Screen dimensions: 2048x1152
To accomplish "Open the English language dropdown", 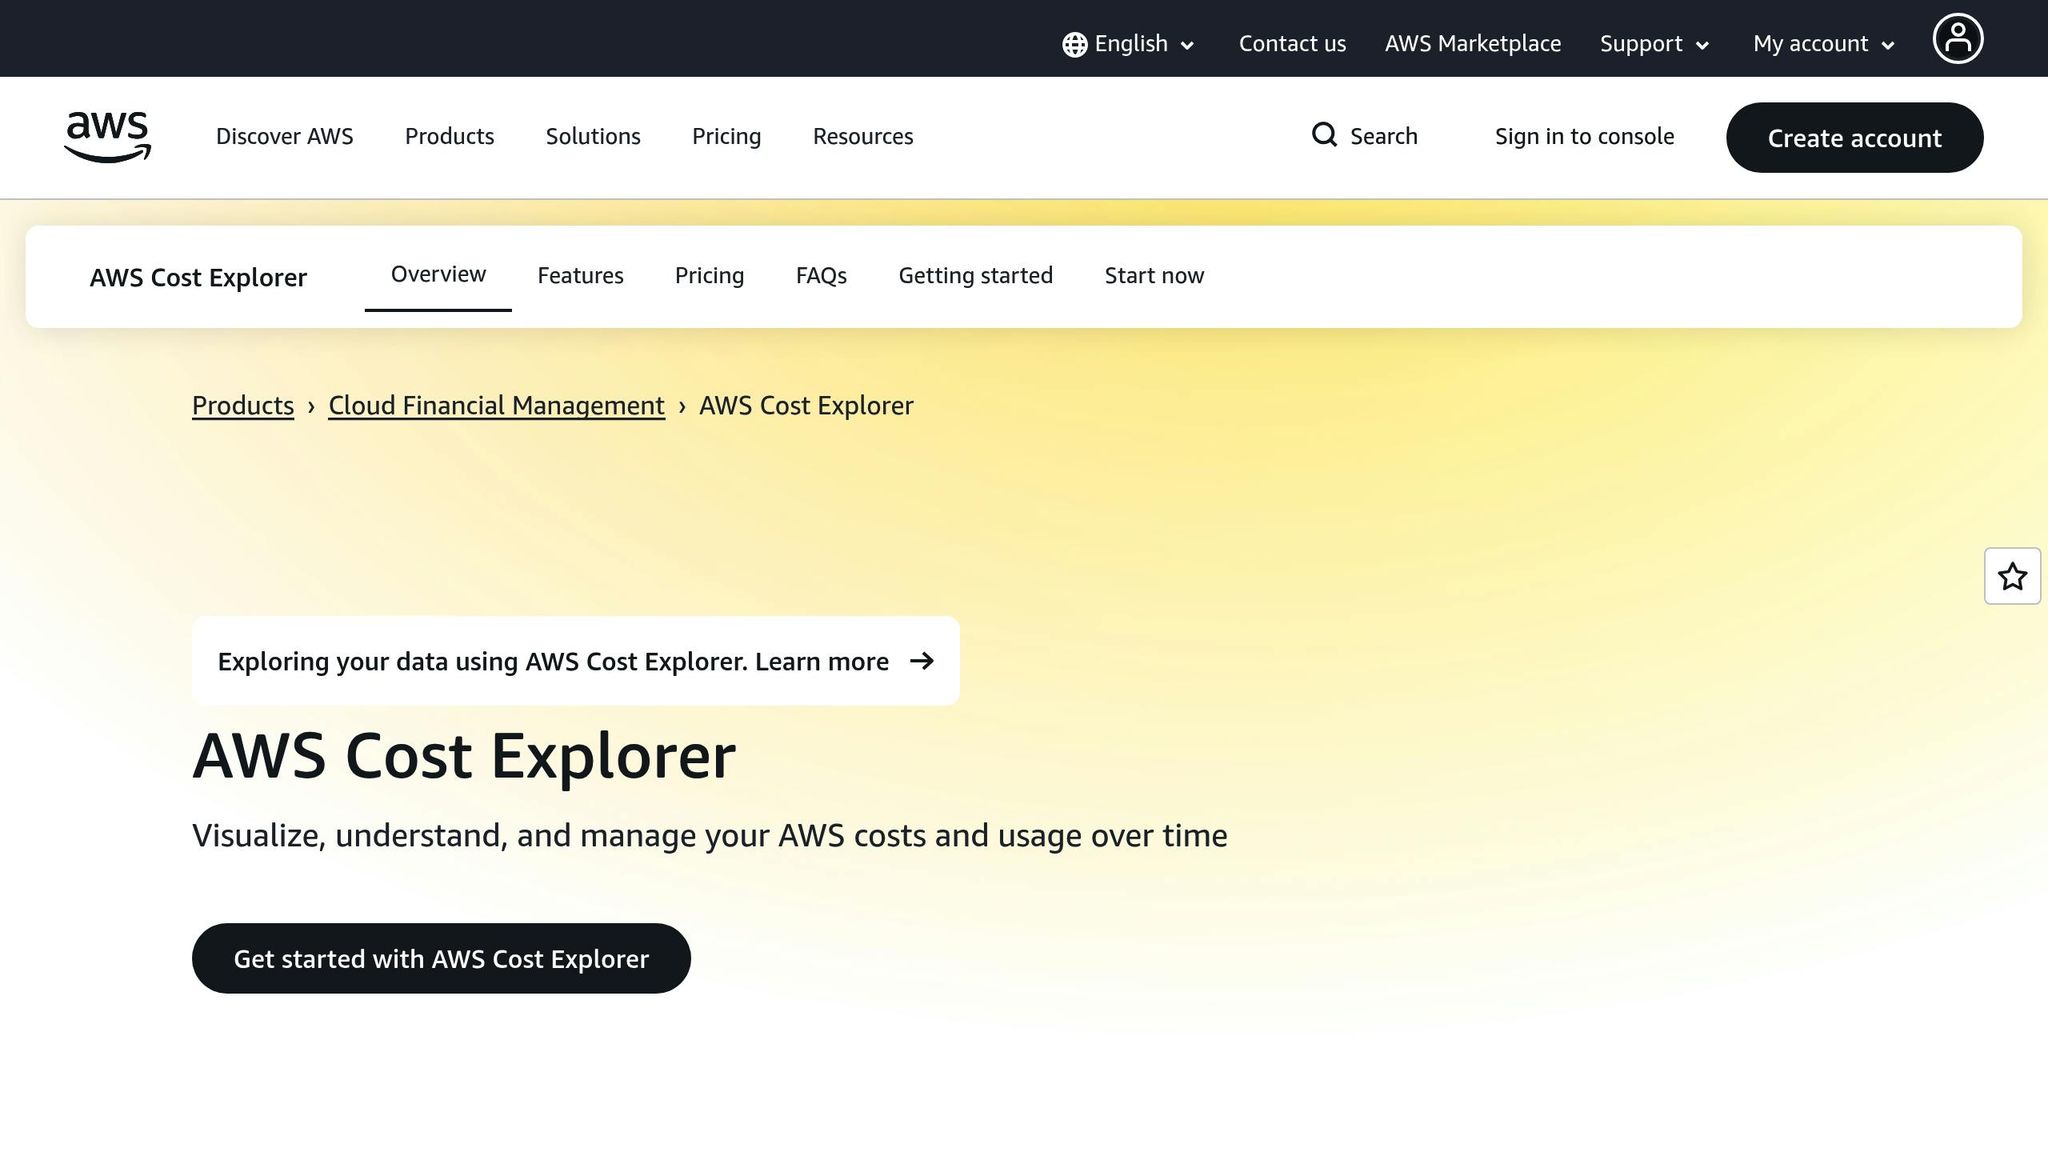I will click(x=1130, y=44).
